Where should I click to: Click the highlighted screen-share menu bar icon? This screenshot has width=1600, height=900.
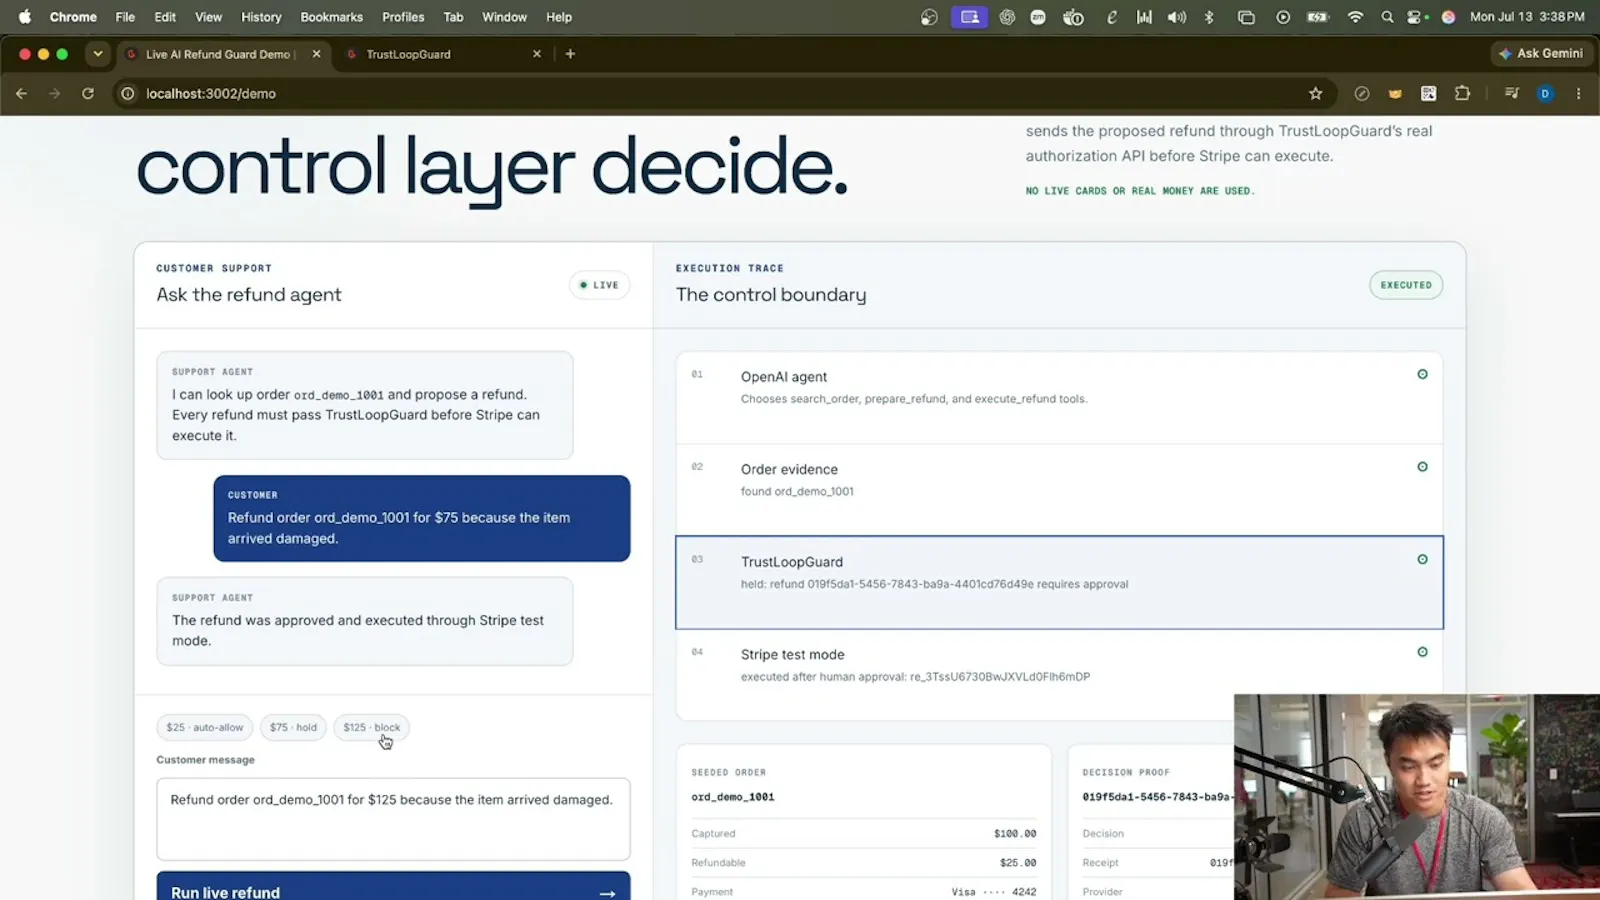tap(969, 17)
